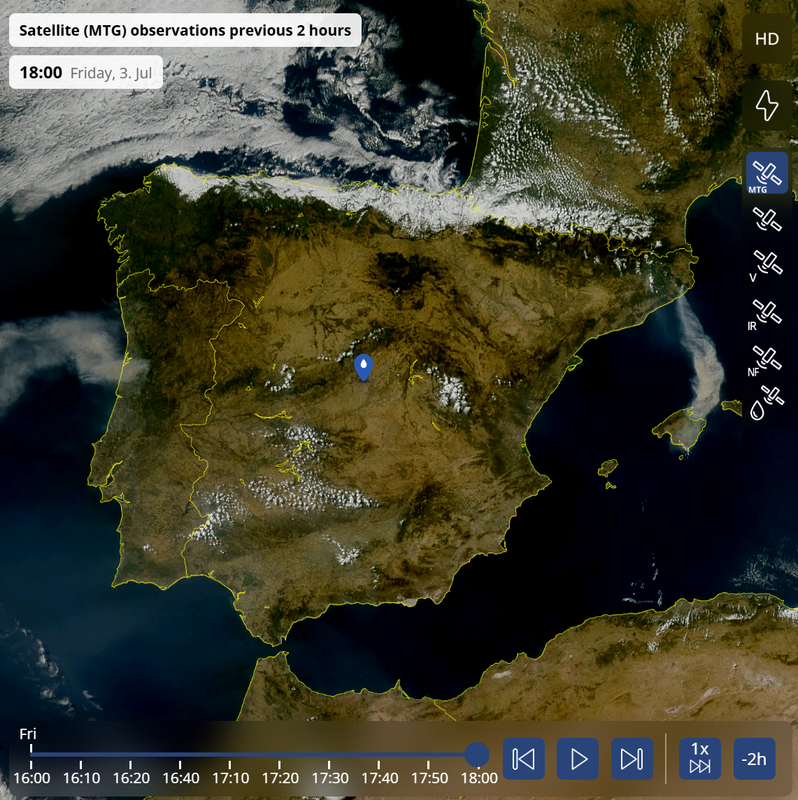Skip to the last frame
The image size is (798, 800).
click(x=632, y=759)
